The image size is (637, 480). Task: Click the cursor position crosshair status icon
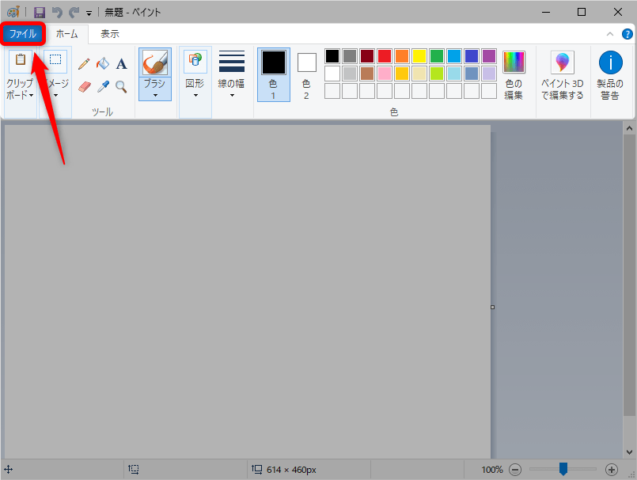pyautogui.click(x=9, y=470)
